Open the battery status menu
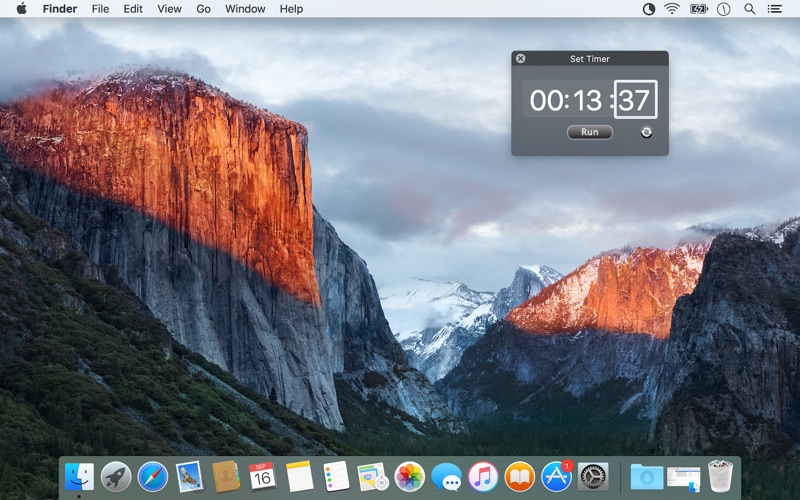800x500 pixels. 698,9
